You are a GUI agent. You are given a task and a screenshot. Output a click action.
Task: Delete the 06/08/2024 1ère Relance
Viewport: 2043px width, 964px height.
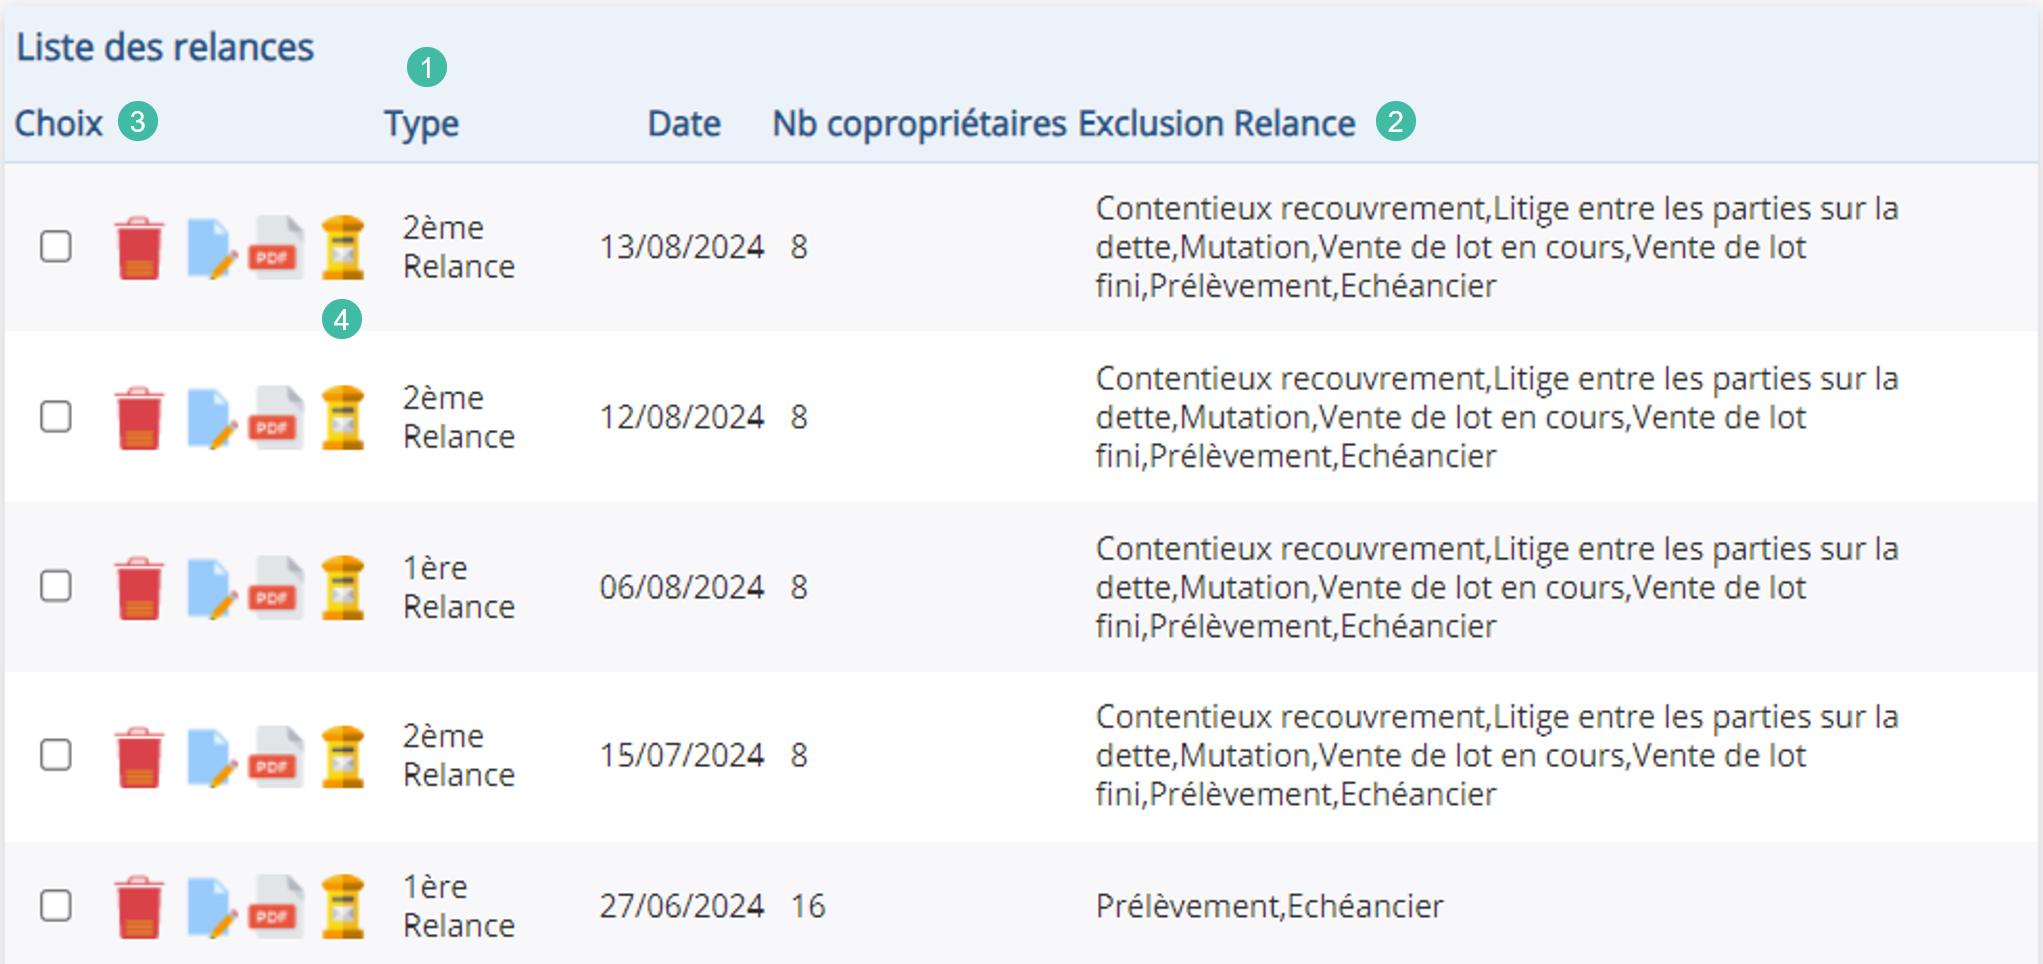pos(139,588)
